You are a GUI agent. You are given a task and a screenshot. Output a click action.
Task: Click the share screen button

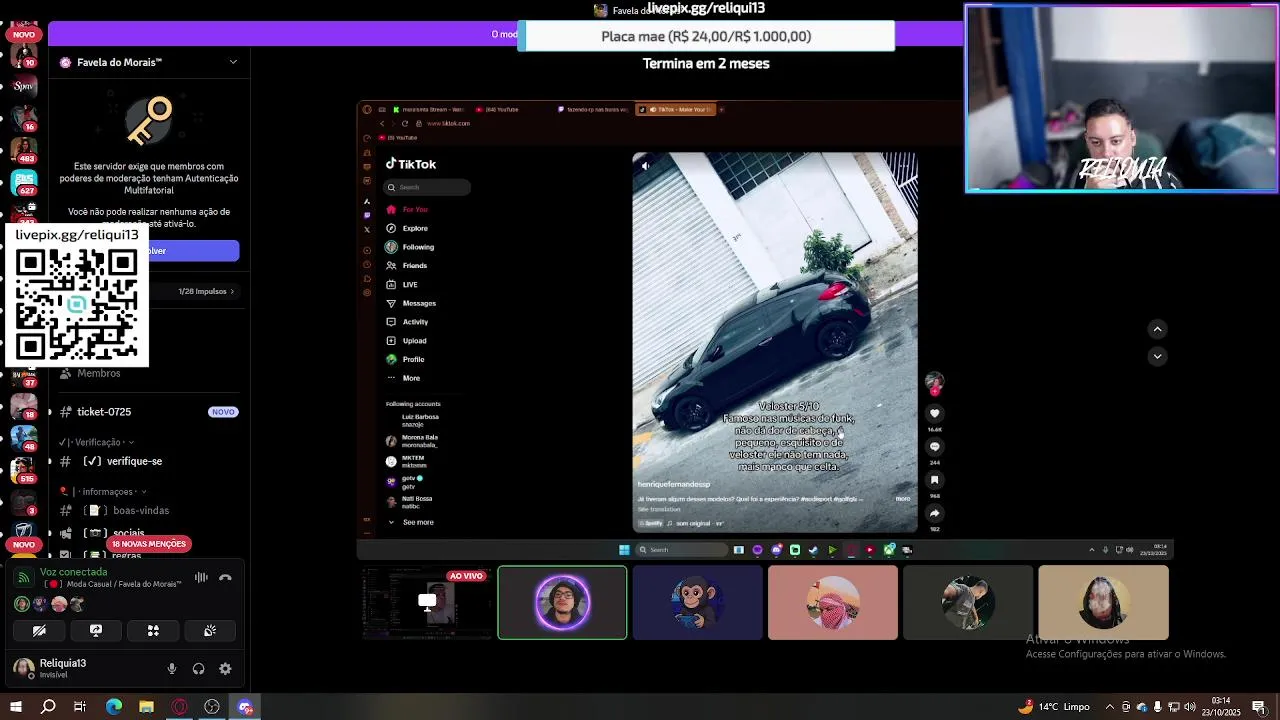click(96, 631)
